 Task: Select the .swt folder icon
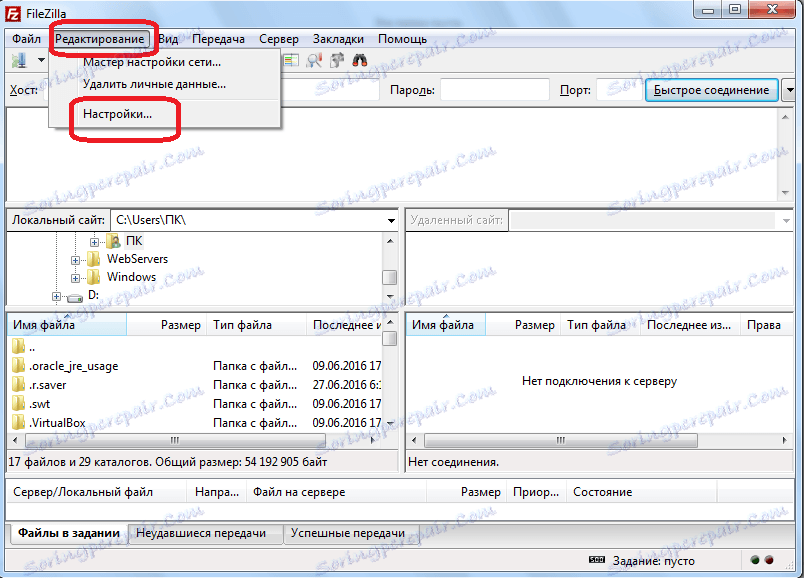click(18, 404)
